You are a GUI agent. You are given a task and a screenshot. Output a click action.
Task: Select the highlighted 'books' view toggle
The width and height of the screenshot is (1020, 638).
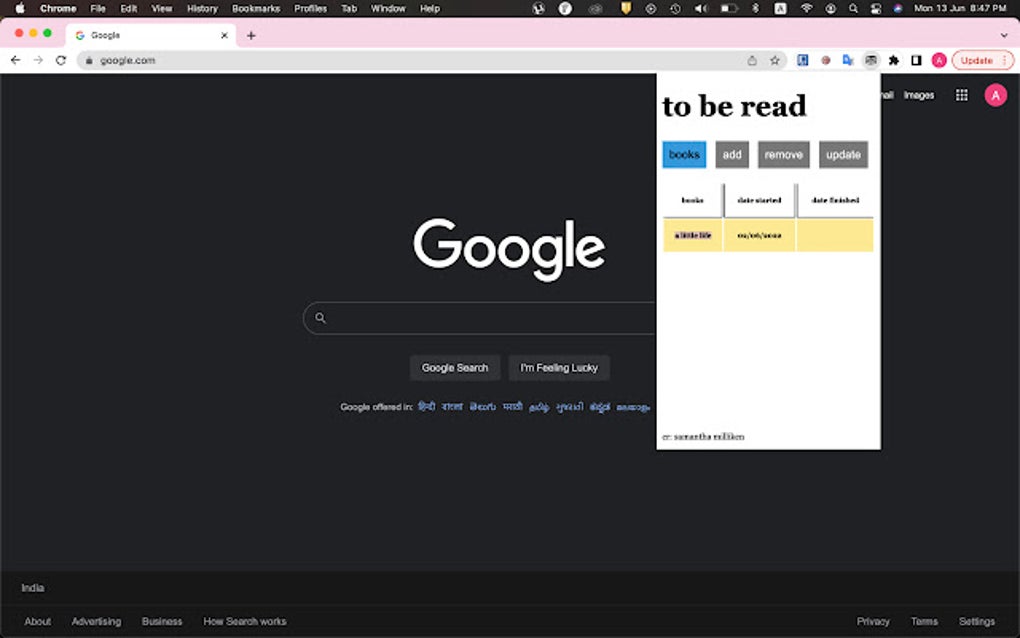(x=683, y=154)
